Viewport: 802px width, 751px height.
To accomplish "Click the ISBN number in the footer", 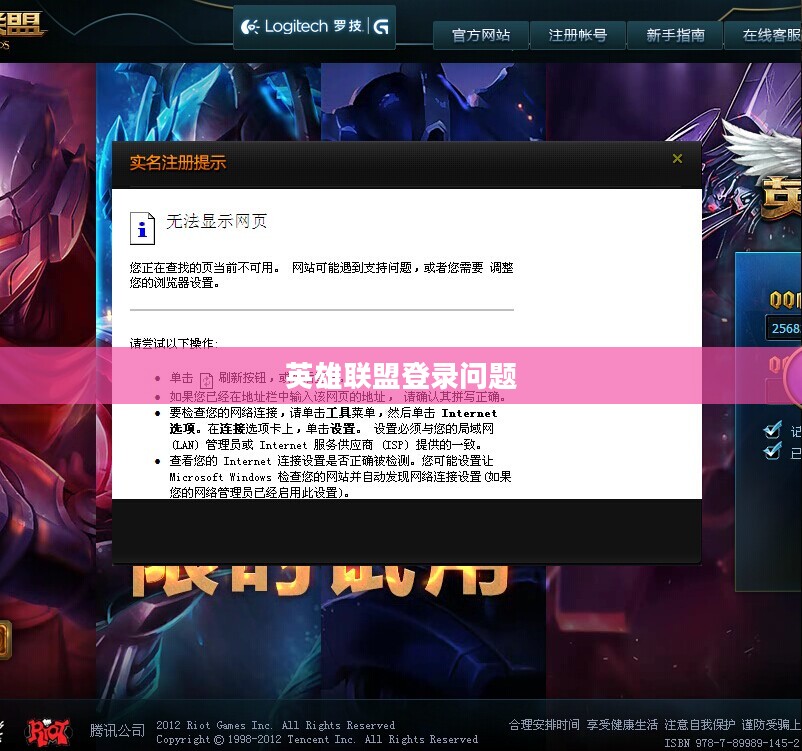I will tap(732, 743).
